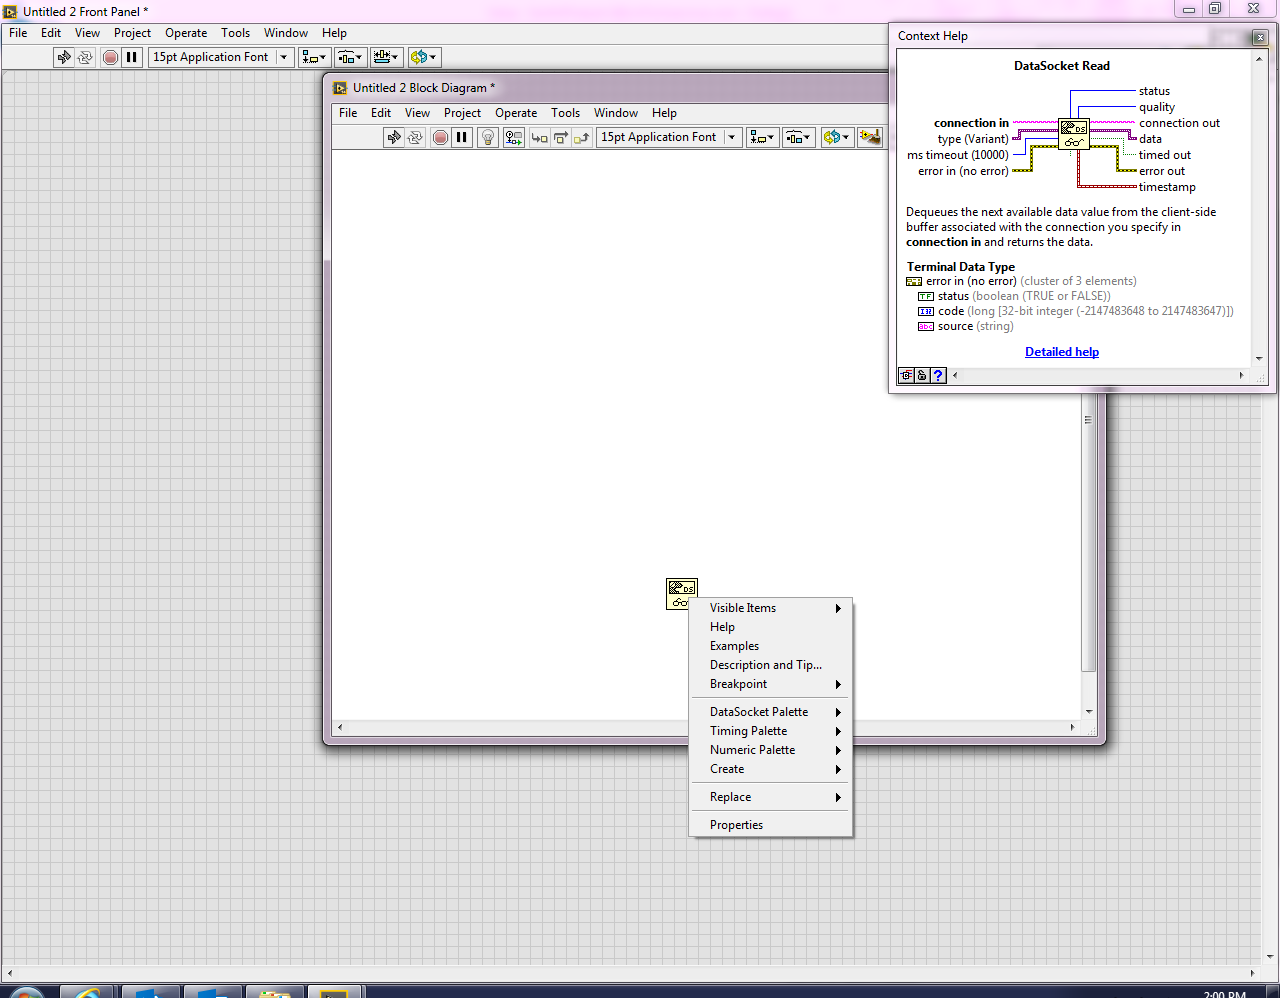Open the Block Diagram Project menu
Screen dimensions: 1283x998
click(462, 113)
